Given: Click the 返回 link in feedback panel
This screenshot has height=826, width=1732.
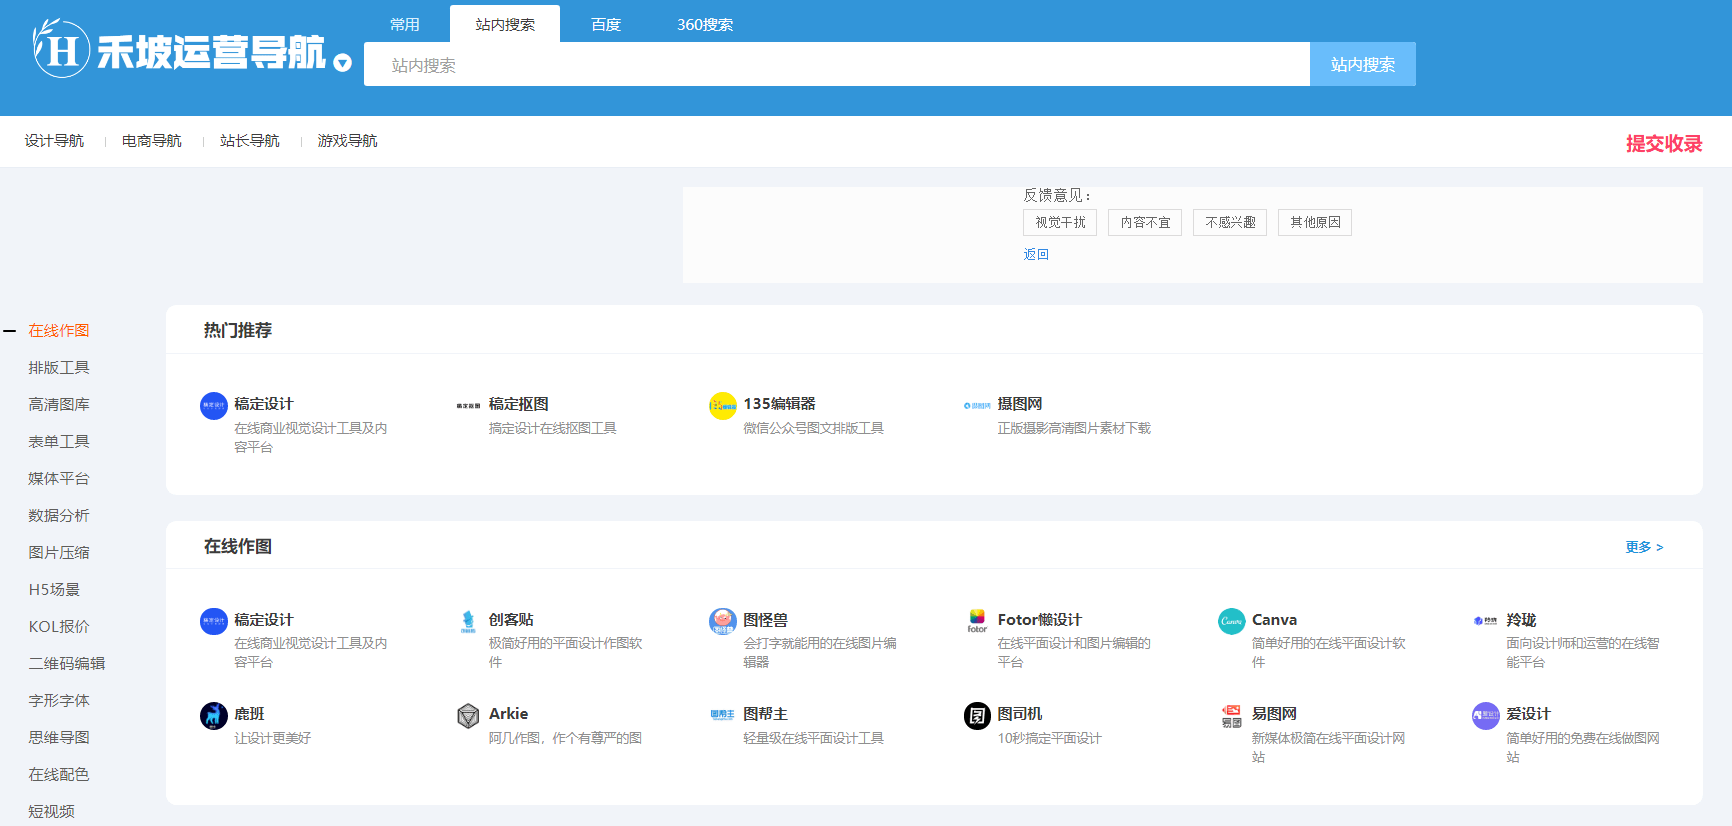Looking at the screenshot, I should (x=1036, y=254).
